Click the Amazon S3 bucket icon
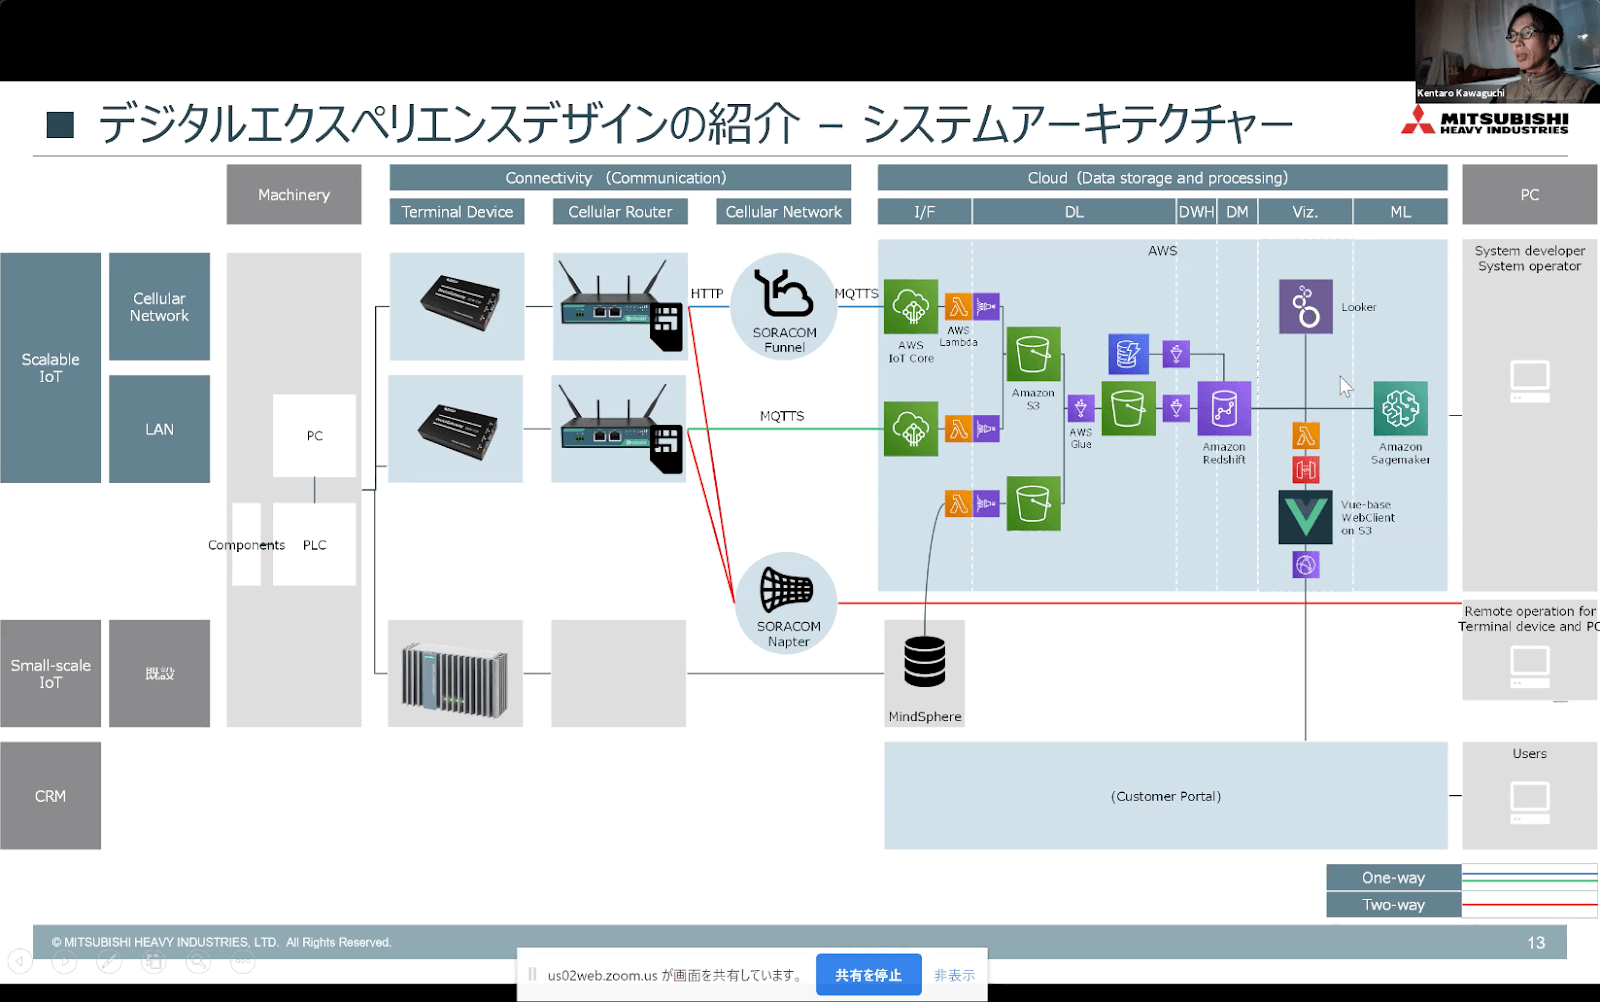 [1033, 355]
